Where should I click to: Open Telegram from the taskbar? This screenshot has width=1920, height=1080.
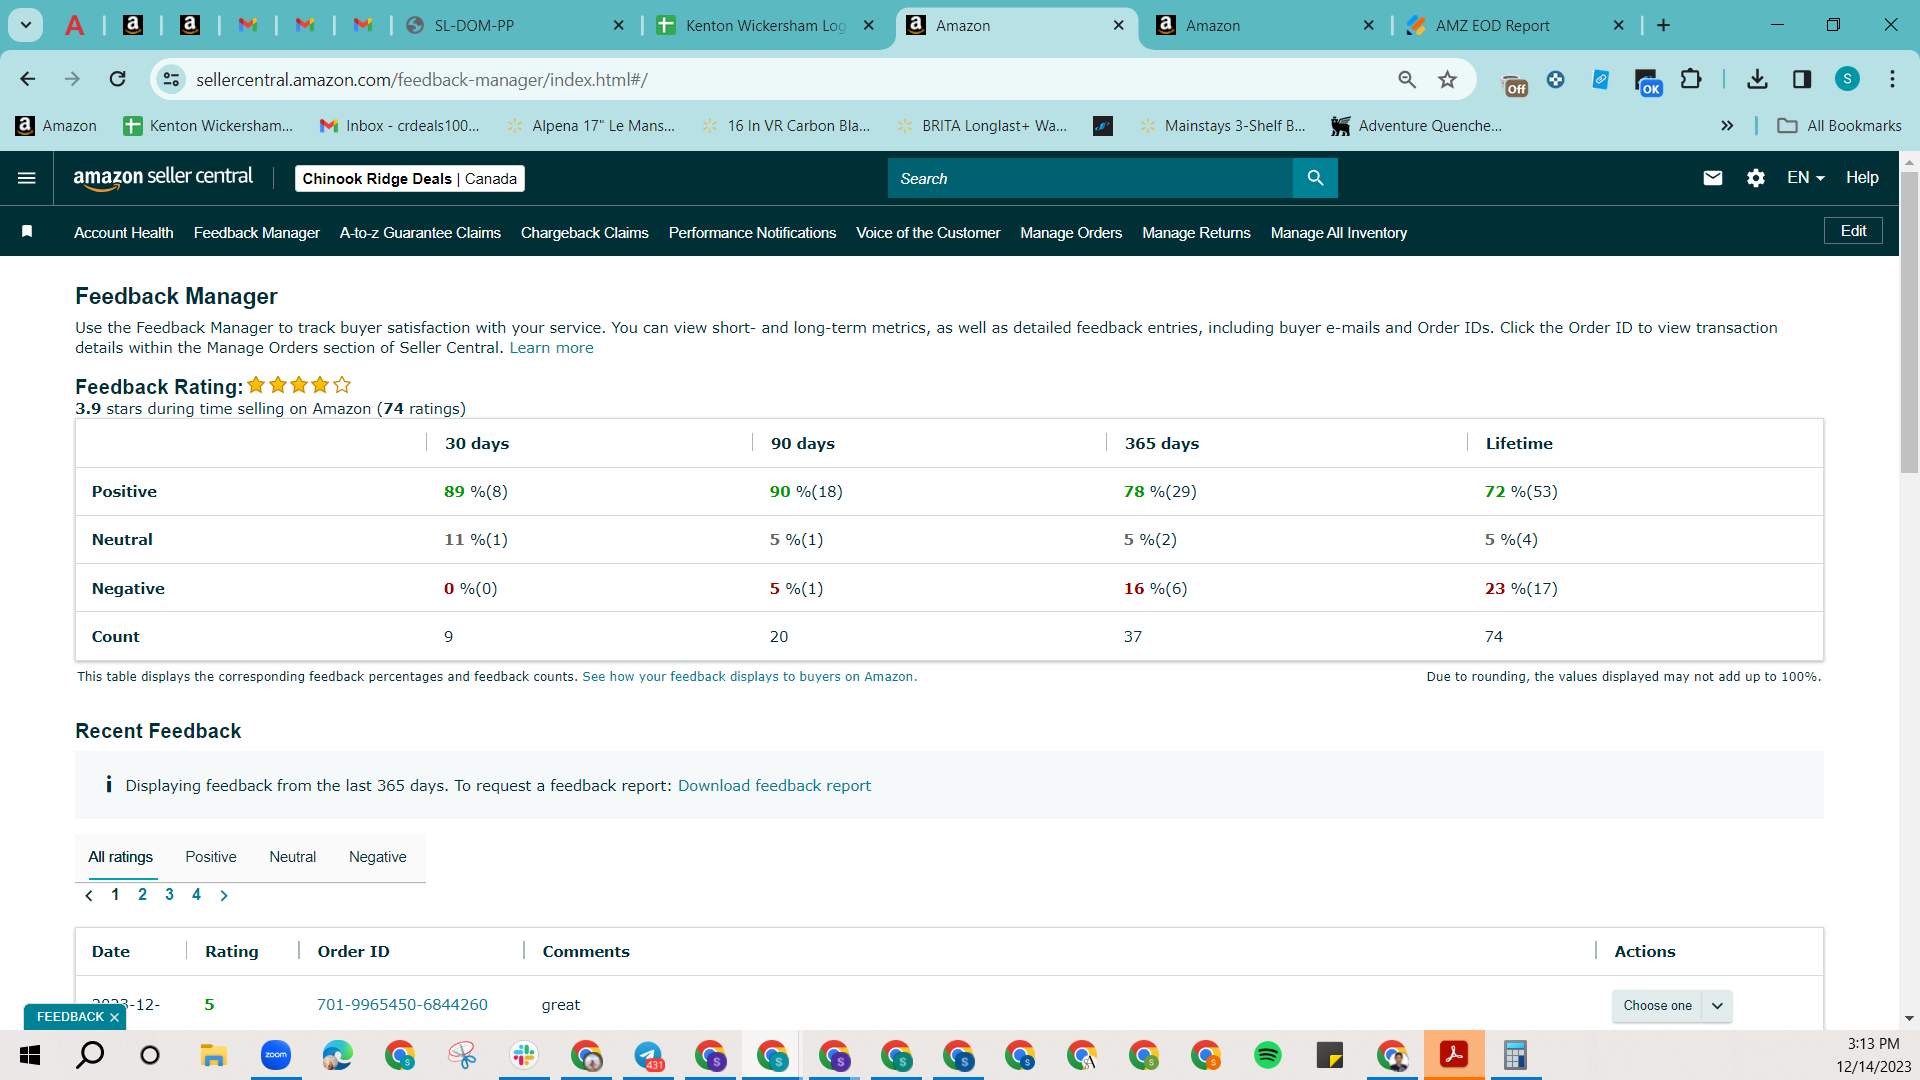click(648, 1055)
